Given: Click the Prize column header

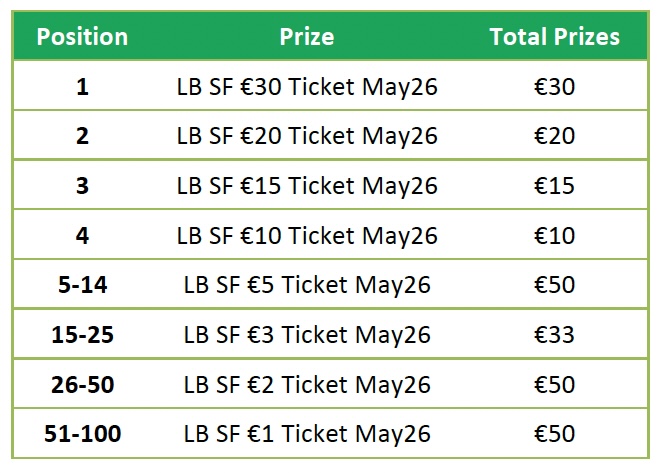Looking at the screenshot, I should point(307,37).
